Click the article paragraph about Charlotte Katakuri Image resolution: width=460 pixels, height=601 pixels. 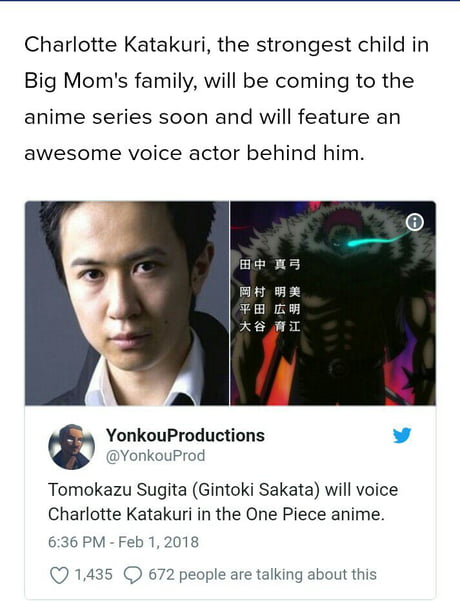(x=226, y=99)
